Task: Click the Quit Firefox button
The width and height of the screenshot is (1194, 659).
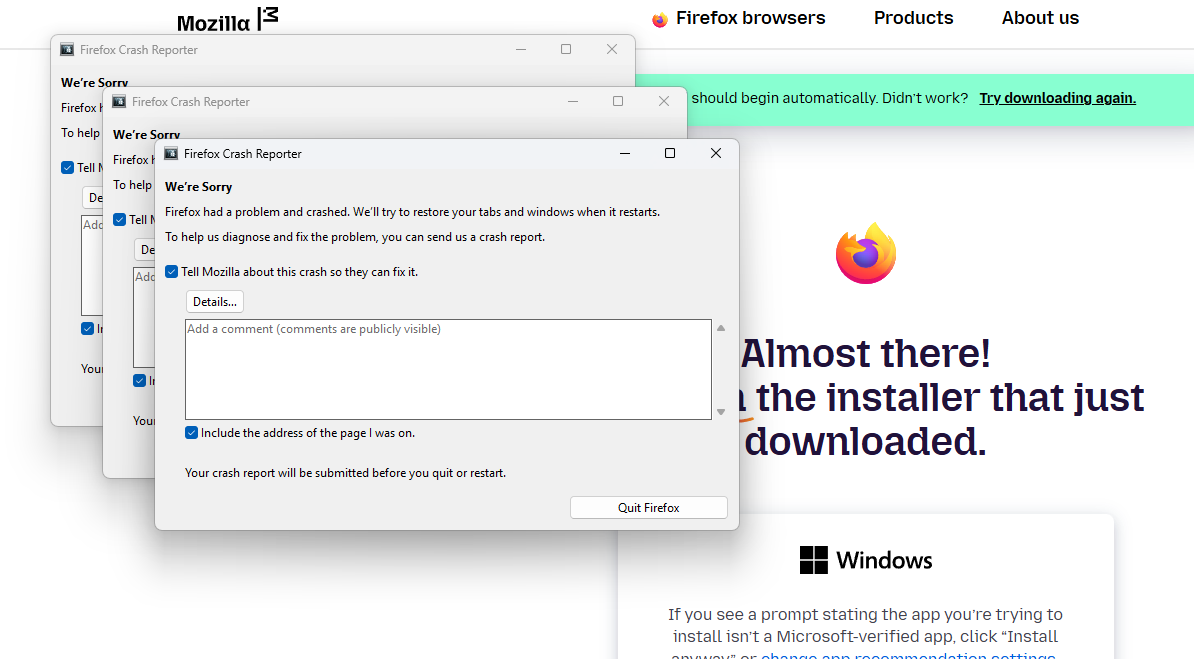Action: (x=648, y=507)
